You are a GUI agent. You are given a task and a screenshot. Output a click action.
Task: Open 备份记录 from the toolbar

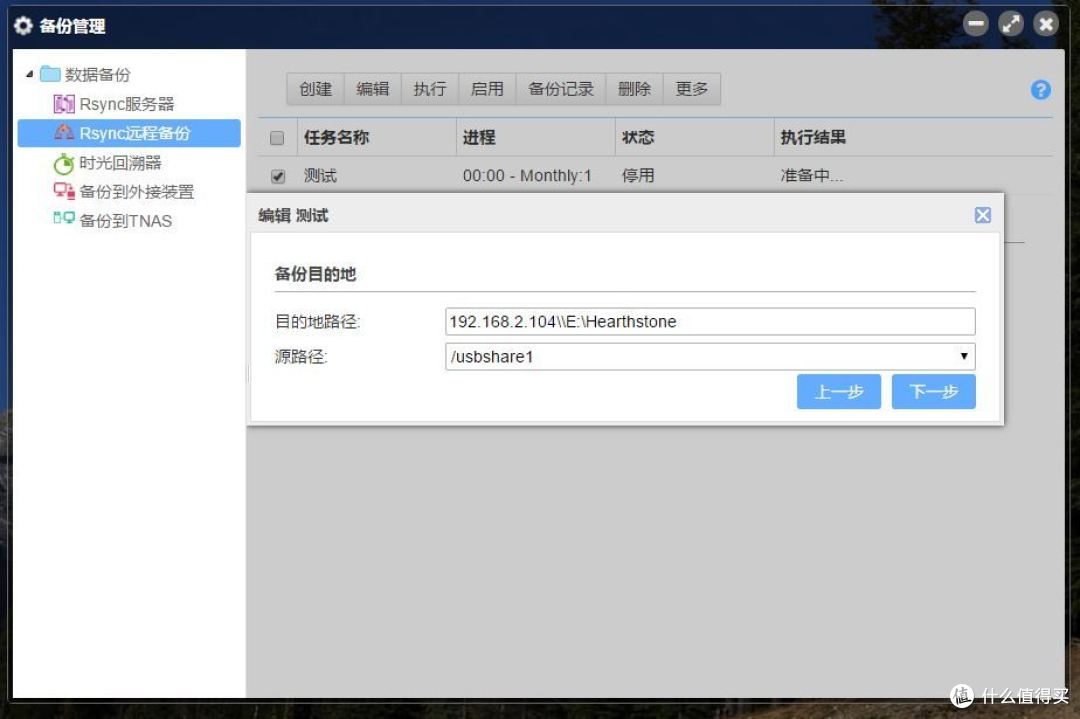click(561, 89)
